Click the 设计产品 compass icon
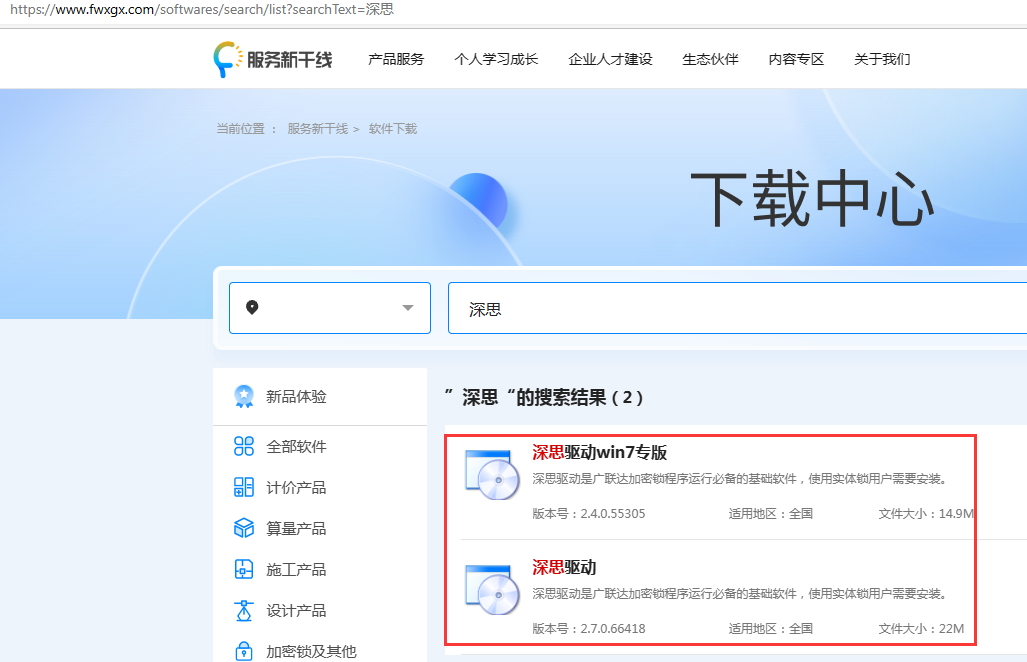Screen dimensions: 1027x662 [244, 610]
